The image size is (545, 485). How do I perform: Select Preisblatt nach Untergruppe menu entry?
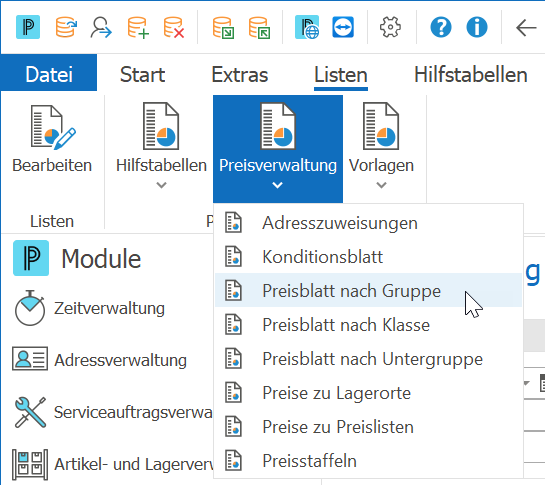pos(368,359)
